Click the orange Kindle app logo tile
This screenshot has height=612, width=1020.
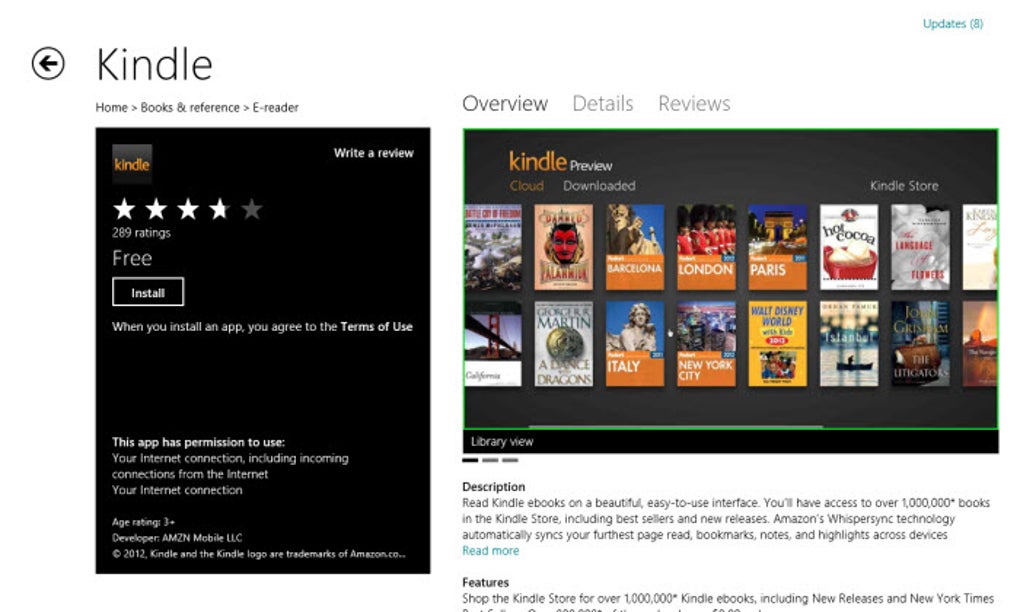point(132,164)
